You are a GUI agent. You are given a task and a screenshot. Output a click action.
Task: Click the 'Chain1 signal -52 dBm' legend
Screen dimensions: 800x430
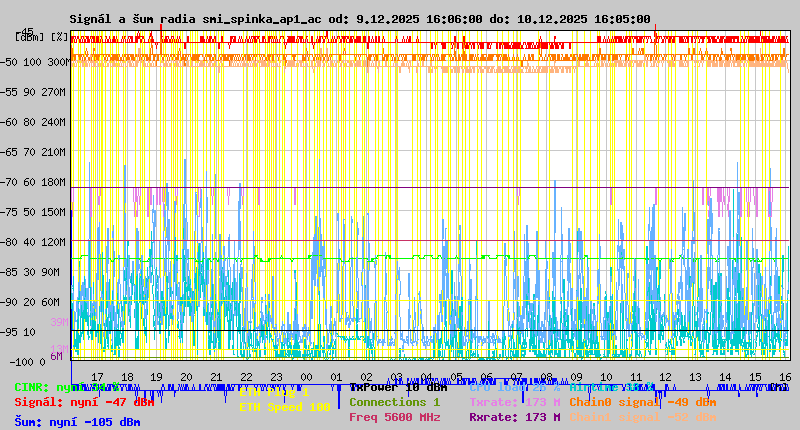[643, 417]
